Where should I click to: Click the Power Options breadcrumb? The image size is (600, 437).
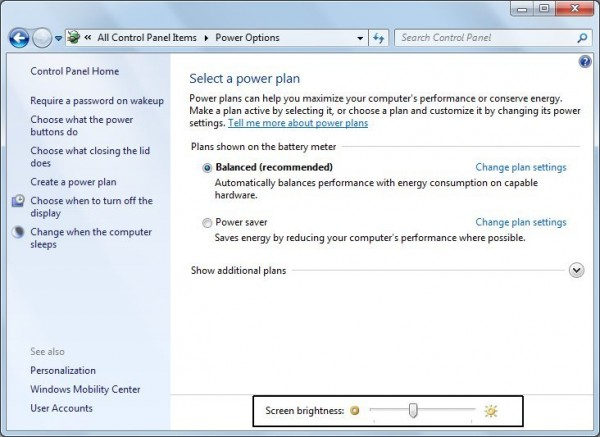(x=247, y=38)
